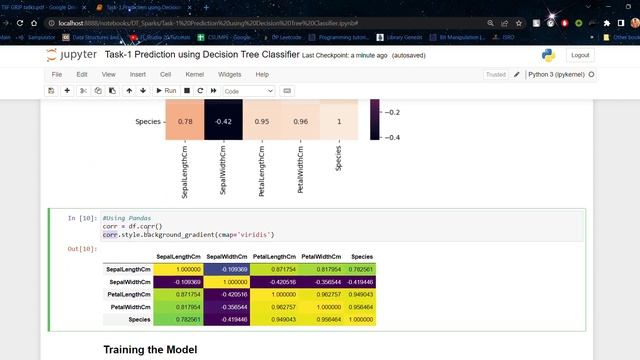The width and height of the screenshot is (640, 360).
Task: Share this page icon in address bar
Action: pyautogui.click(x=504, y=23)
